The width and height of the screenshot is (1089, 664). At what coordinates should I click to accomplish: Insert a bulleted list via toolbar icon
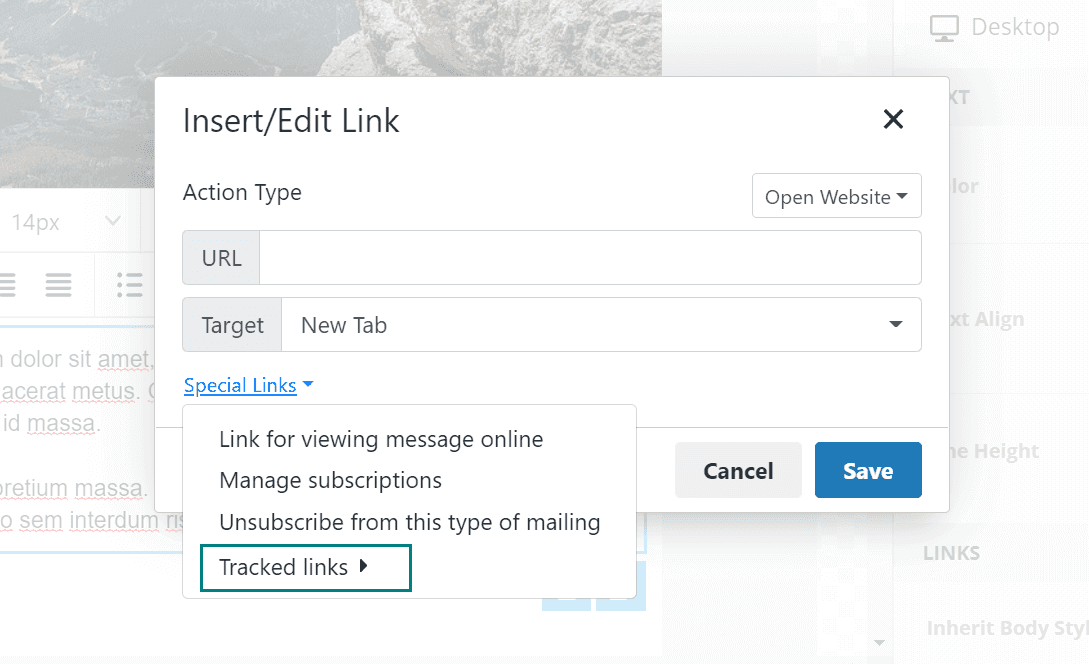click(x=130, y=284)
